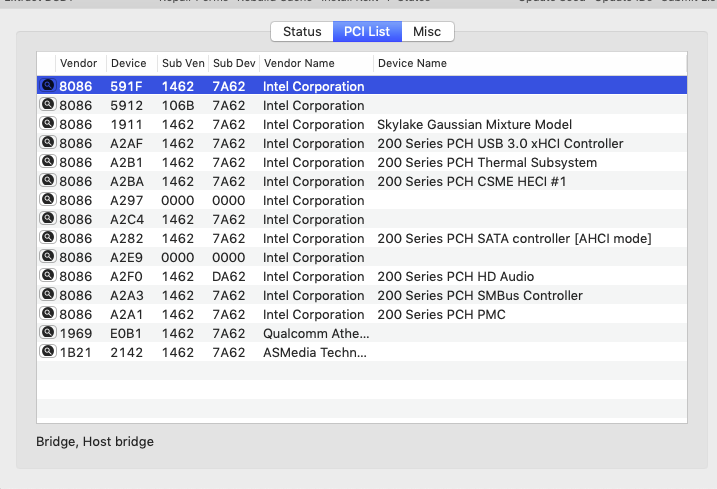Select 200 Series PCH Thermal Subsystem entry
This screenshot has height=489, width=717.
pos(487,162)
